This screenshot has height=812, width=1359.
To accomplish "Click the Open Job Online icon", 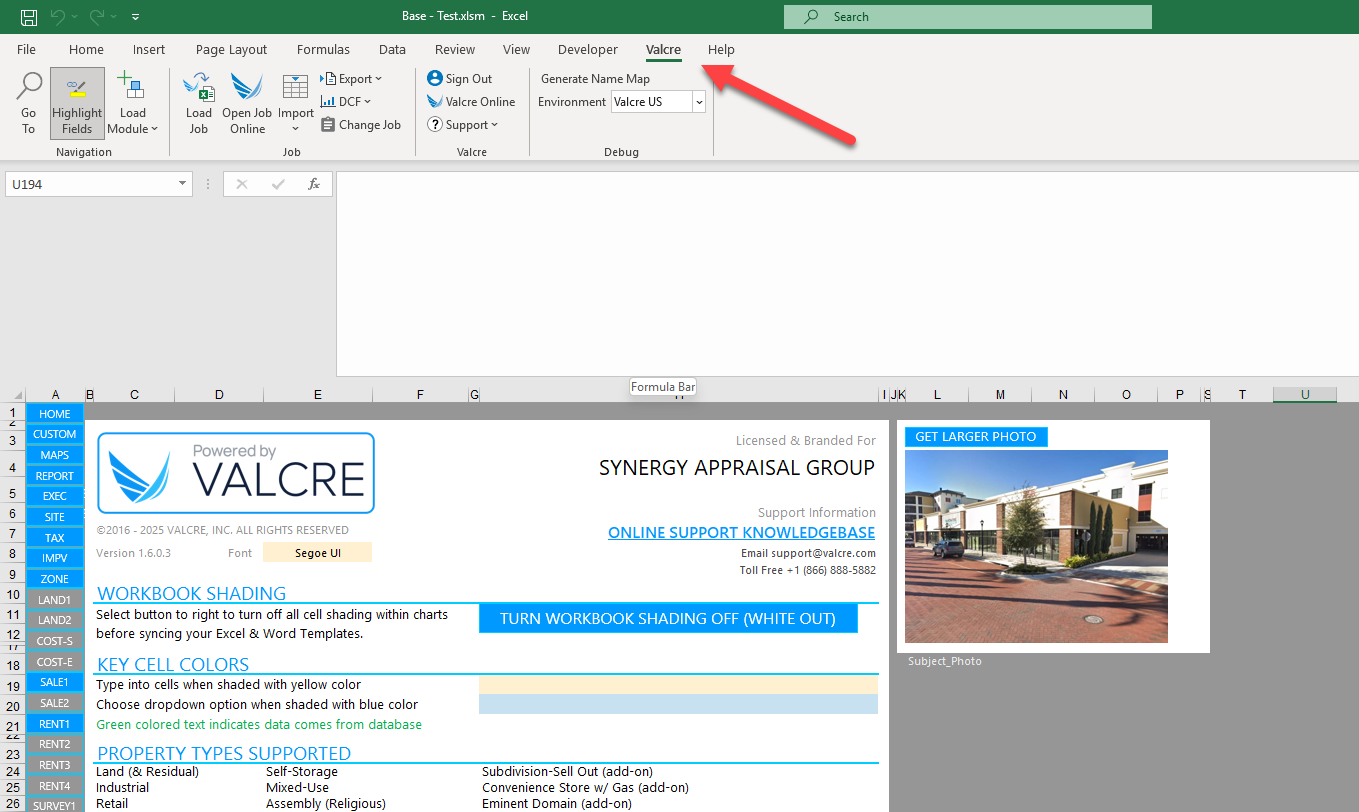I will pyautogui.click(x=247, y=87).
